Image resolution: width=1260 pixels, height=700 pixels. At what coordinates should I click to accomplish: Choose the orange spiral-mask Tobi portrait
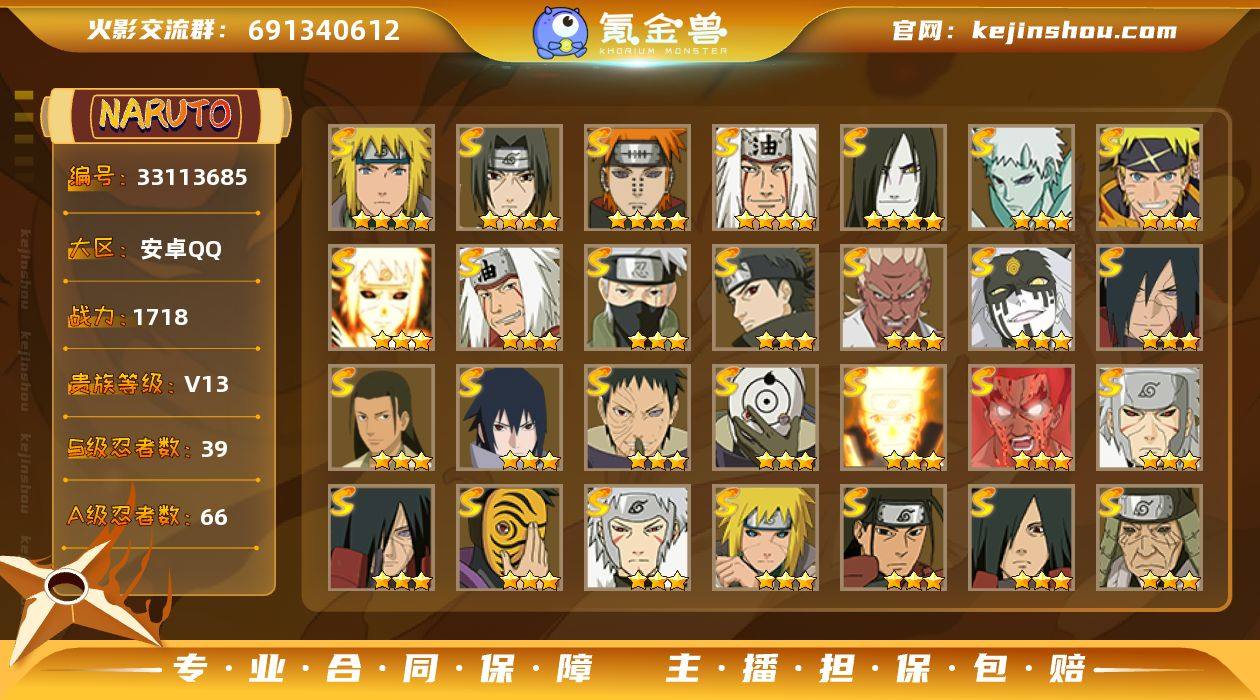pos(509,537)
